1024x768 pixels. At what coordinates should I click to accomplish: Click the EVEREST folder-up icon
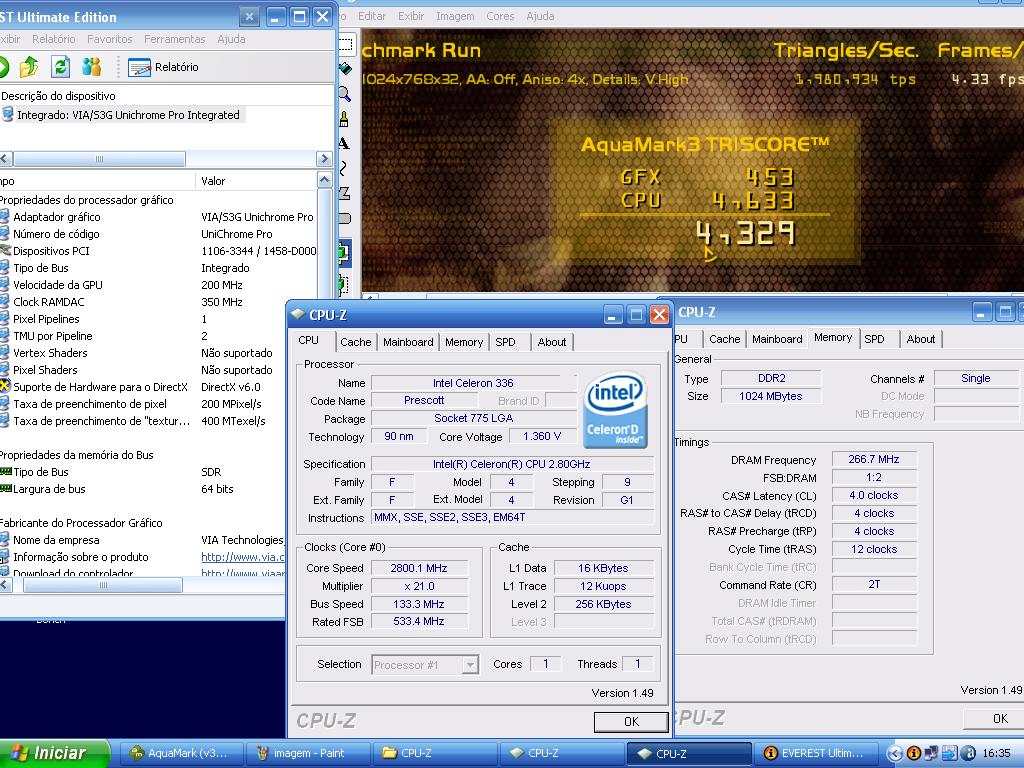[29, 67]
